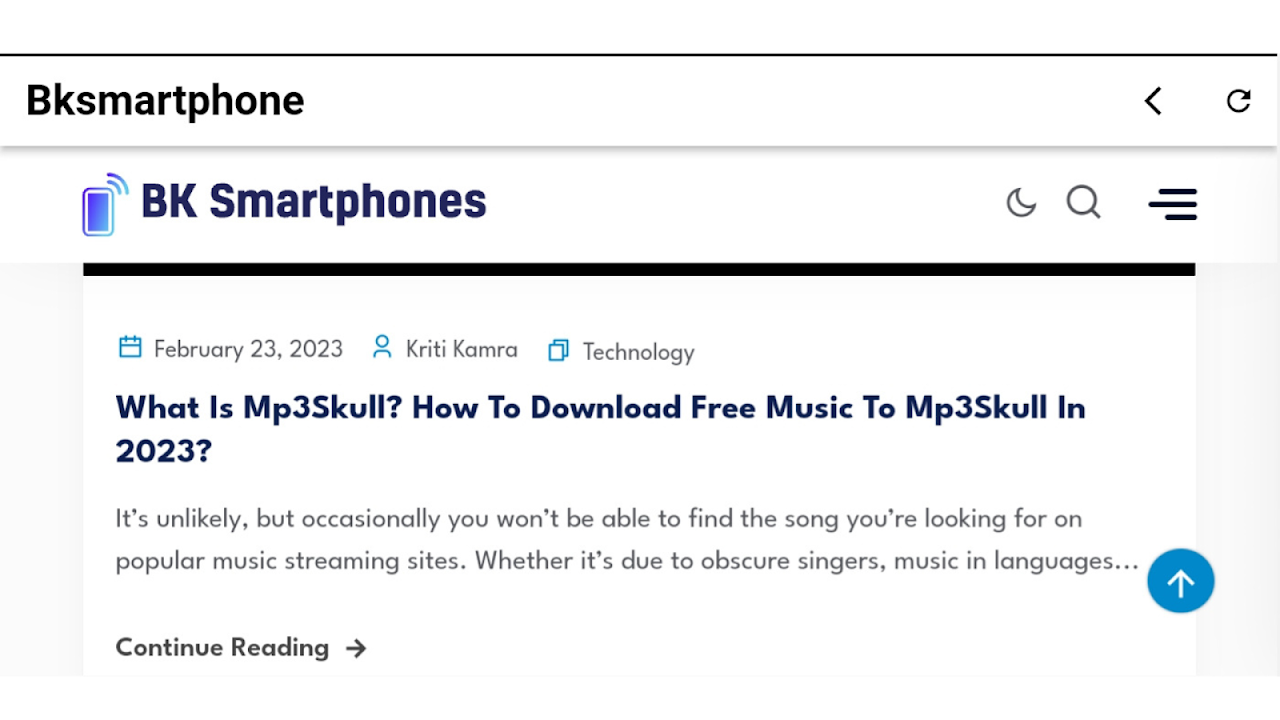Expand the hamburger navigation menu
The image size is (1280, 720).
click(1172, 204)
